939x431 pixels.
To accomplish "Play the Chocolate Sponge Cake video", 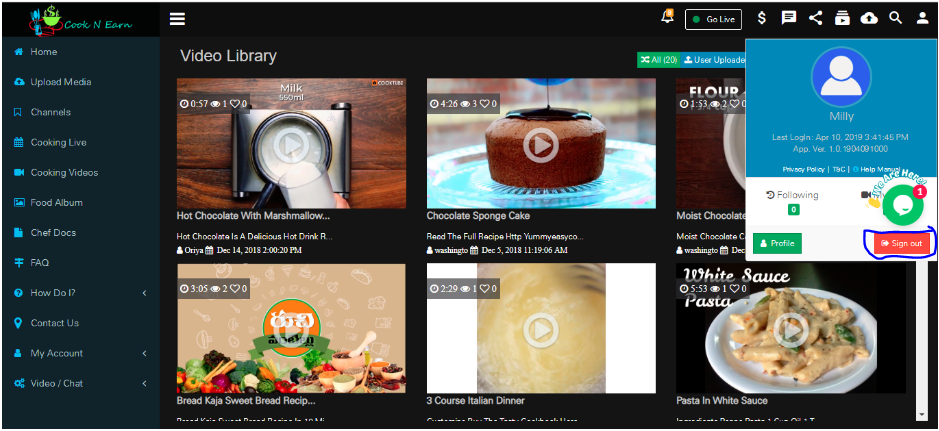I will point(541,144).
